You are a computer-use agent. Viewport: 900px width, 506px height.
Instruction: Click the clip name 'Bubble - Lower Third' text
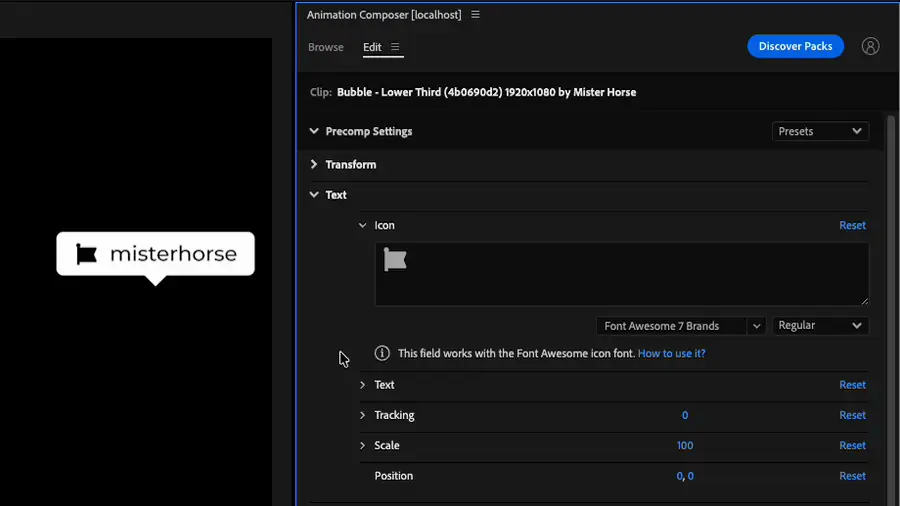[486, 92]
